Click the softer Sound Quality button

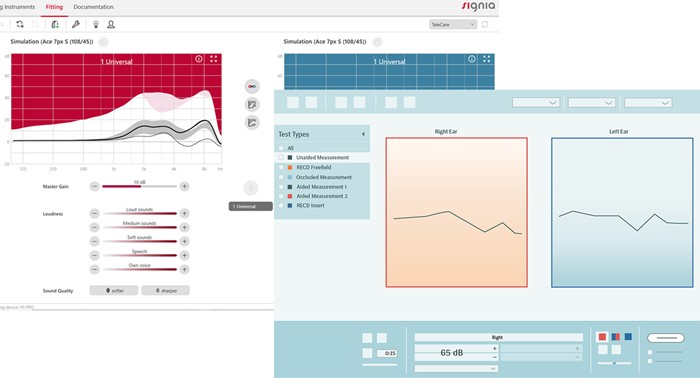click(x=114, y=291)
